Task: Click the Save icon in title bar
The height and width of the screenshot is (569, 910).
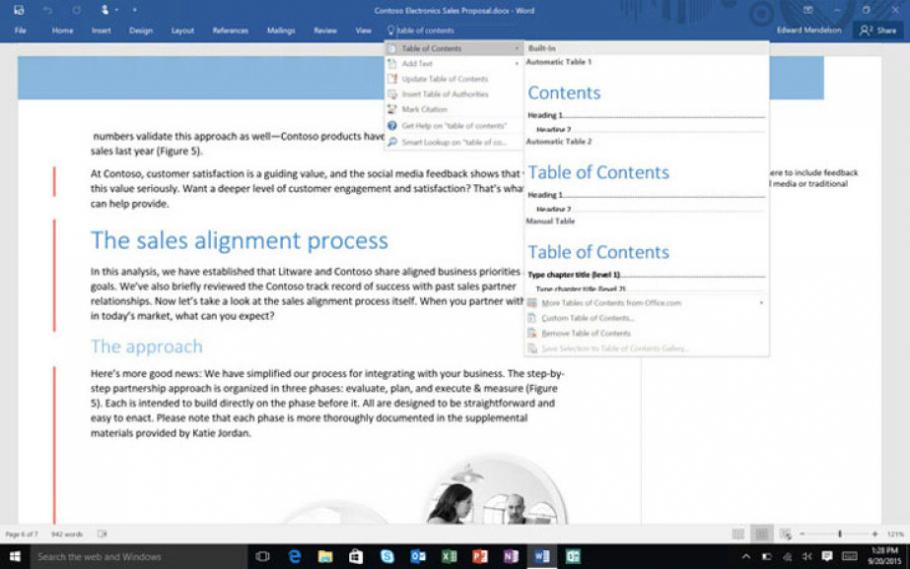Action: pos(19,10)
